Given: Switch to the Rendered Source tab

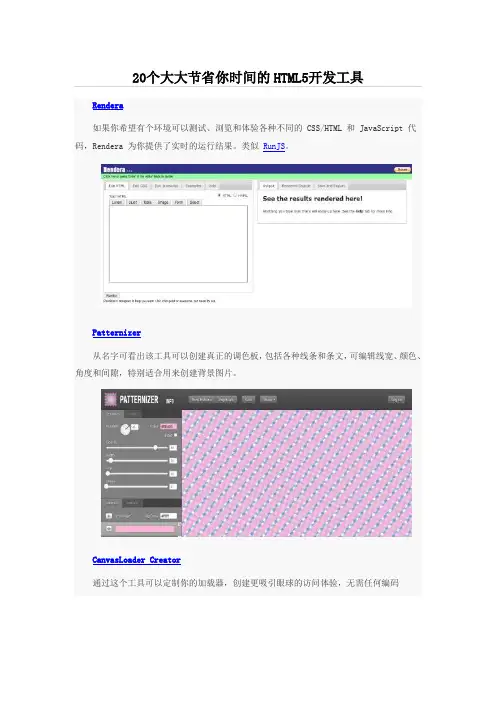Looking at the screenshot, I should tap(296, 186).
